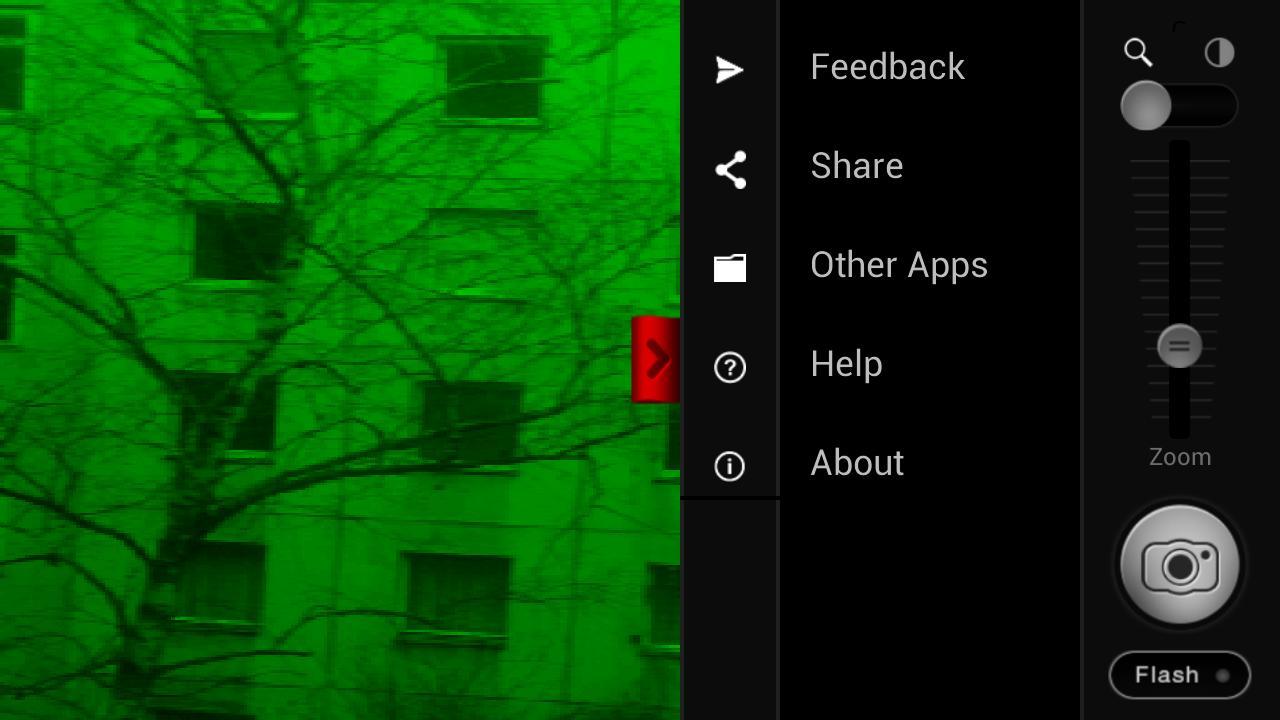Viewport: 1280px width, 720px height.
Task: Collapse the menu with the red arrow
Action: tap(656, 359)
